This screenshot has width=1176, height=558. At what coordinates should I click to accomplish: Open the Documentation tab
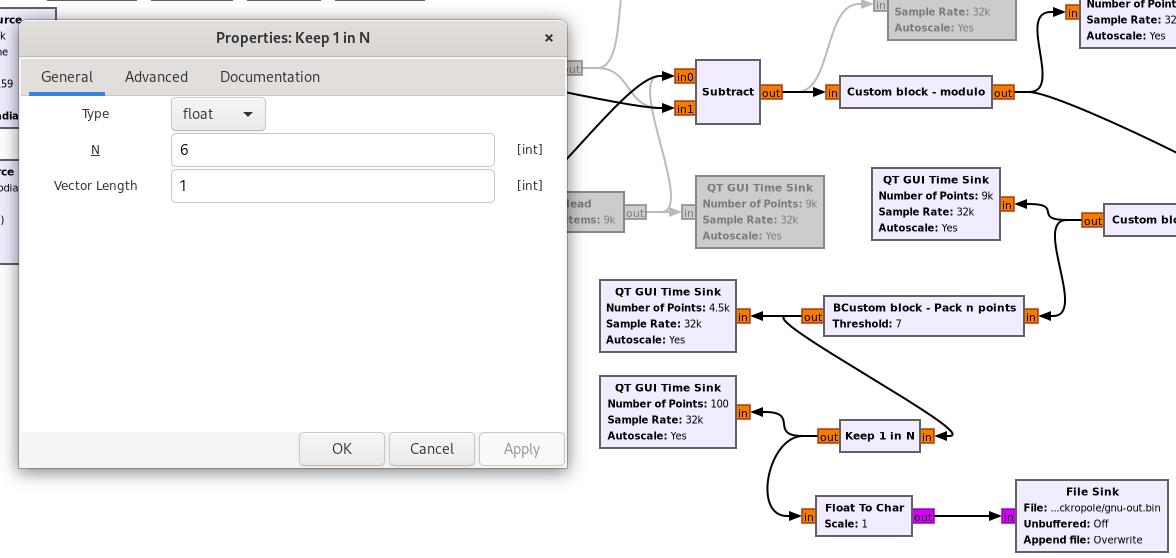pos(269,76)
